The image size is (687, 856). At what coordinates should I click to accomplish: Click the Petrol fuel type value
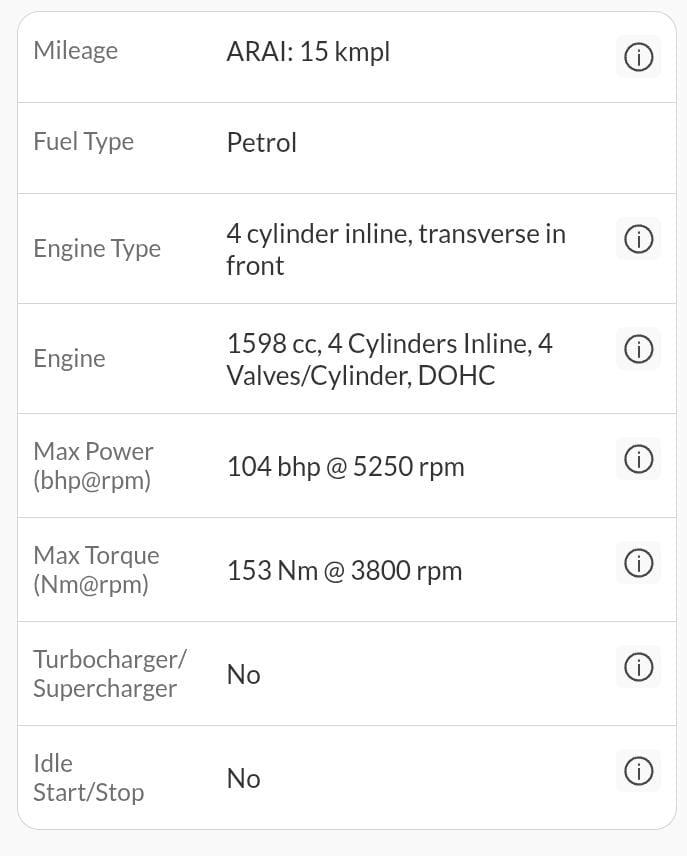click(262, 143)
